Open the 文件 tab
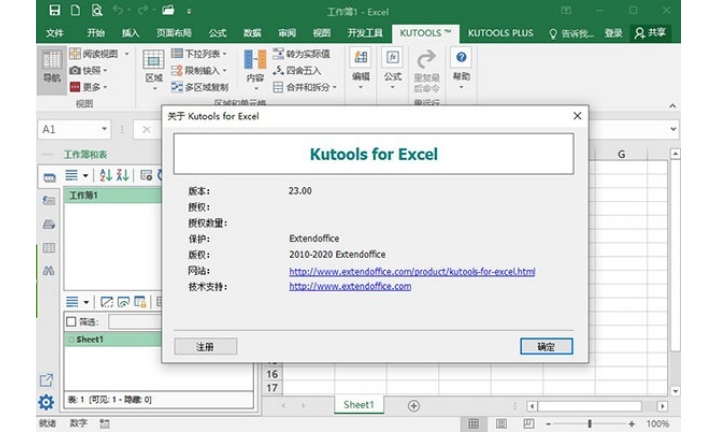Viewport: 720px width, 432px height. tap(55, 33)
